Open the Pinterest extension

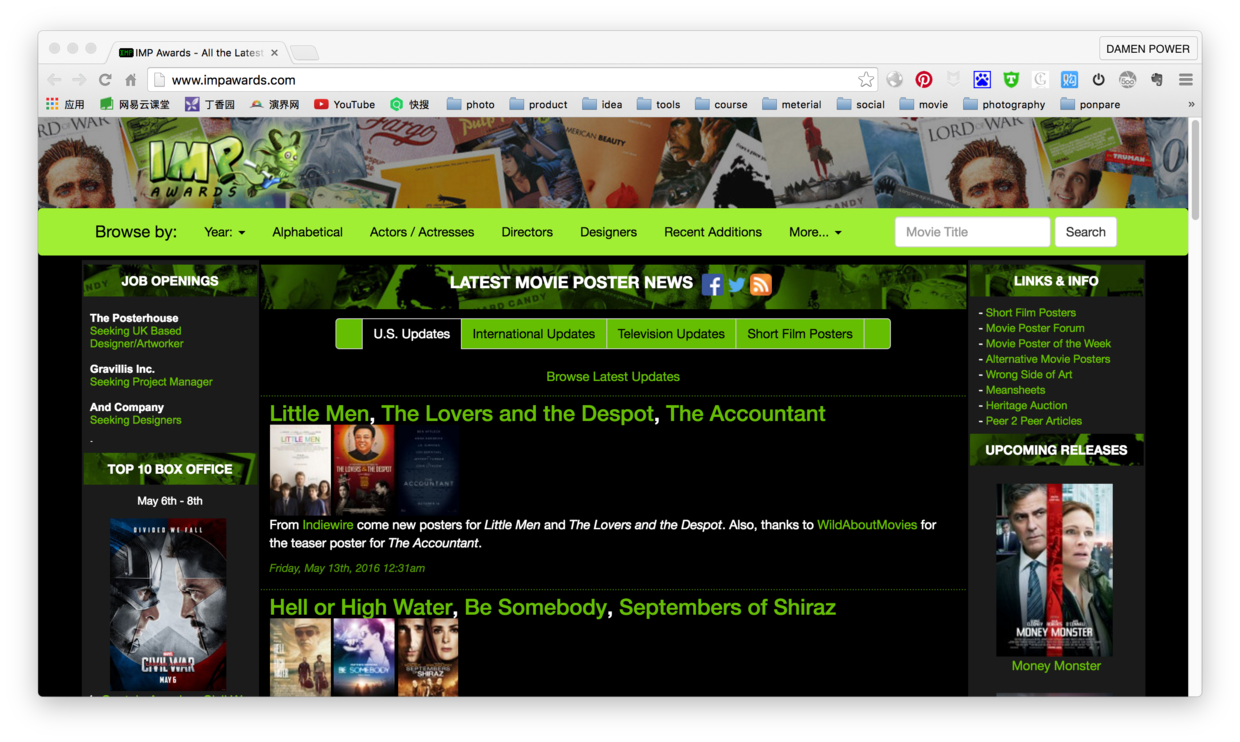(924, 80)
